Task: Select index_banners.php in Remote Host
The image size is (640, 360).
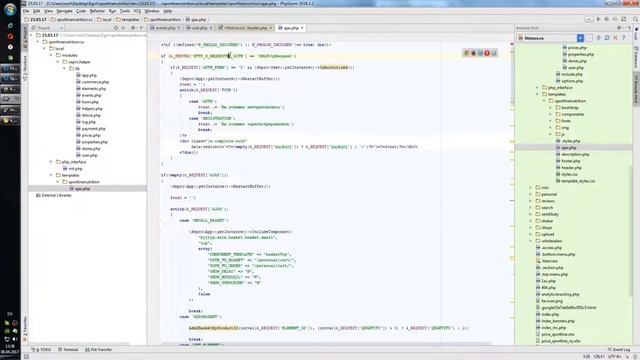Action: coord(555,321)
